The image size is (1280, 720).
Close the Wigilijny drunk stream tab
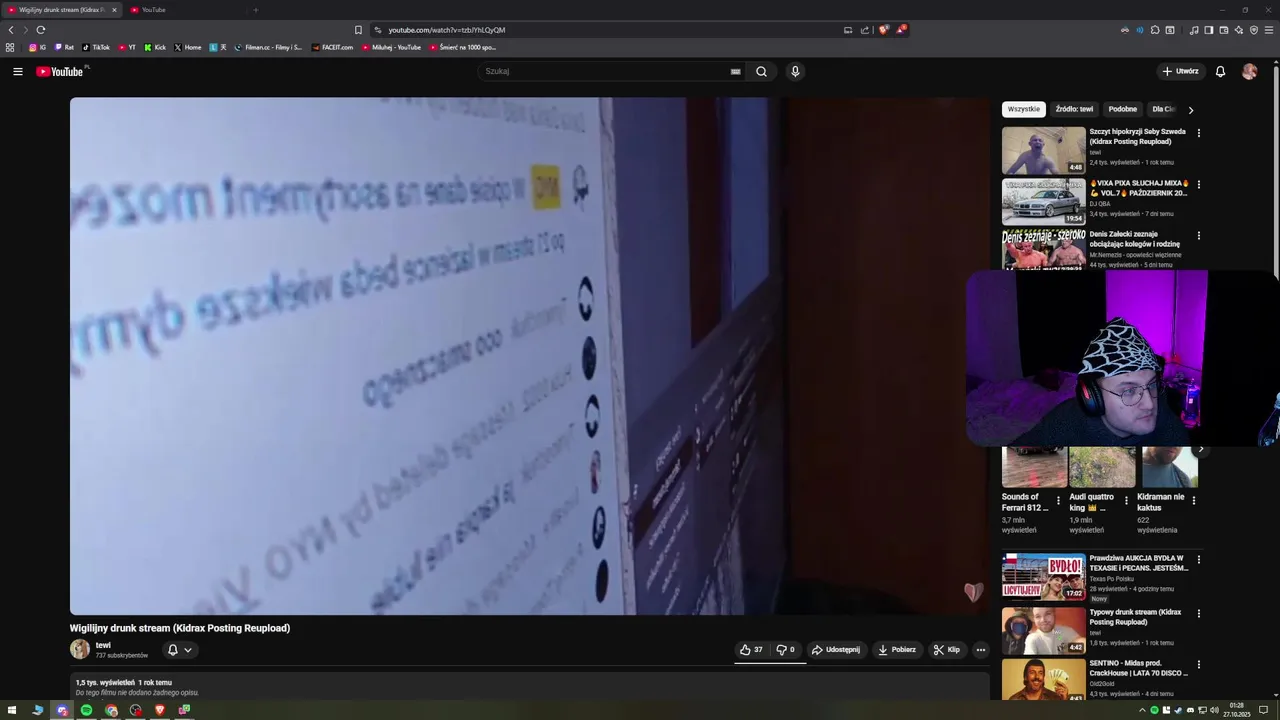click(114, 10)
